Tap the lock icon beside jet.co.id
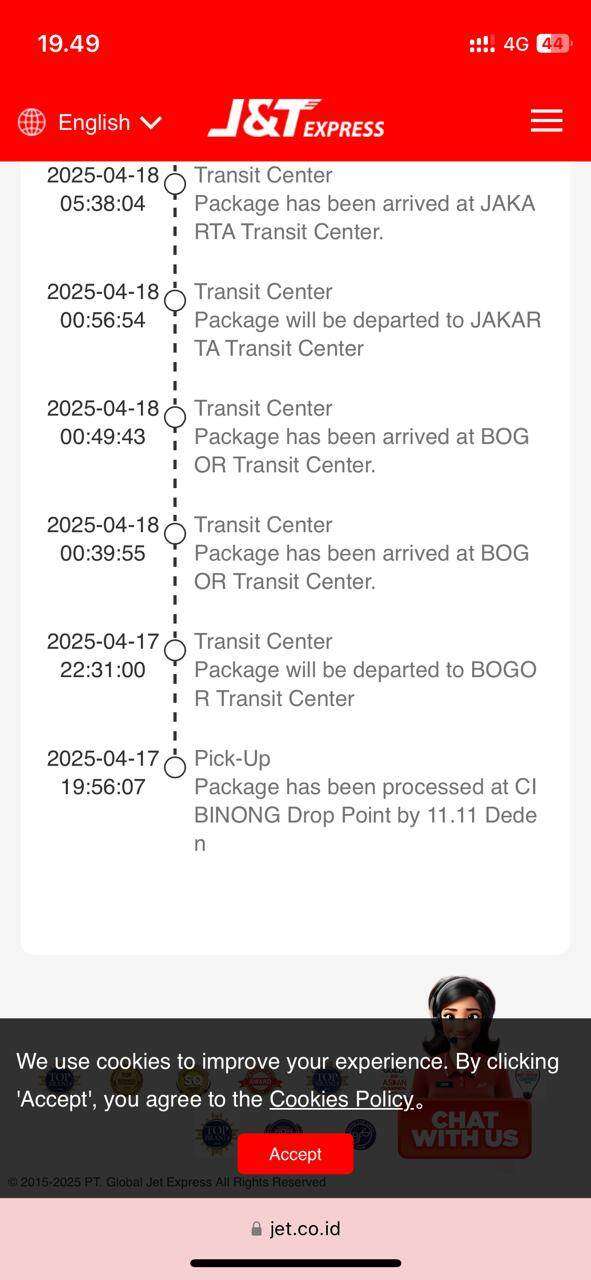 pos(257,1229)
